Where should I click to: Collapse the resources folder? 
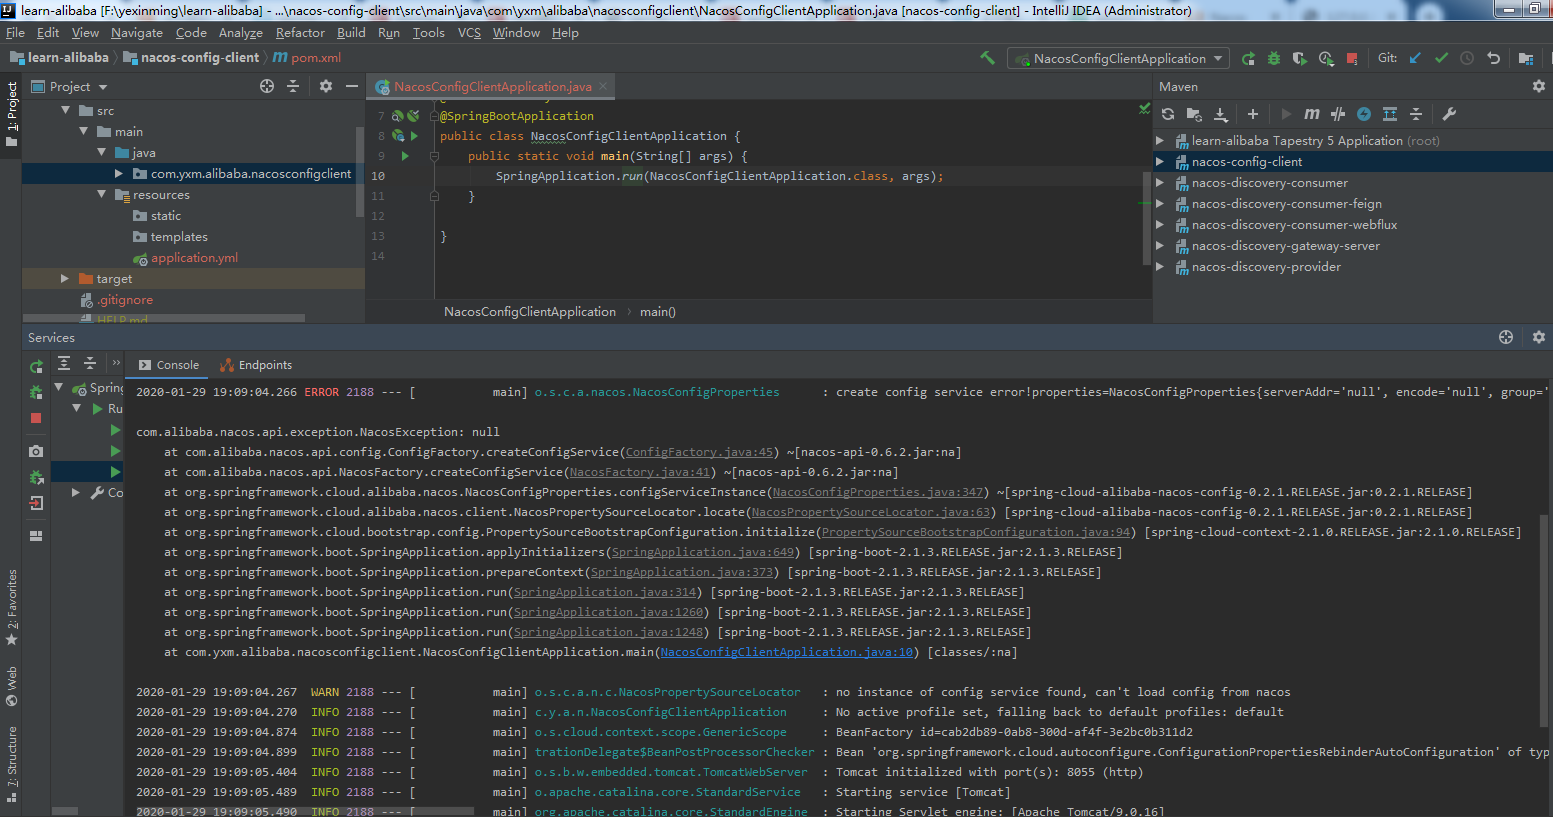102,195
